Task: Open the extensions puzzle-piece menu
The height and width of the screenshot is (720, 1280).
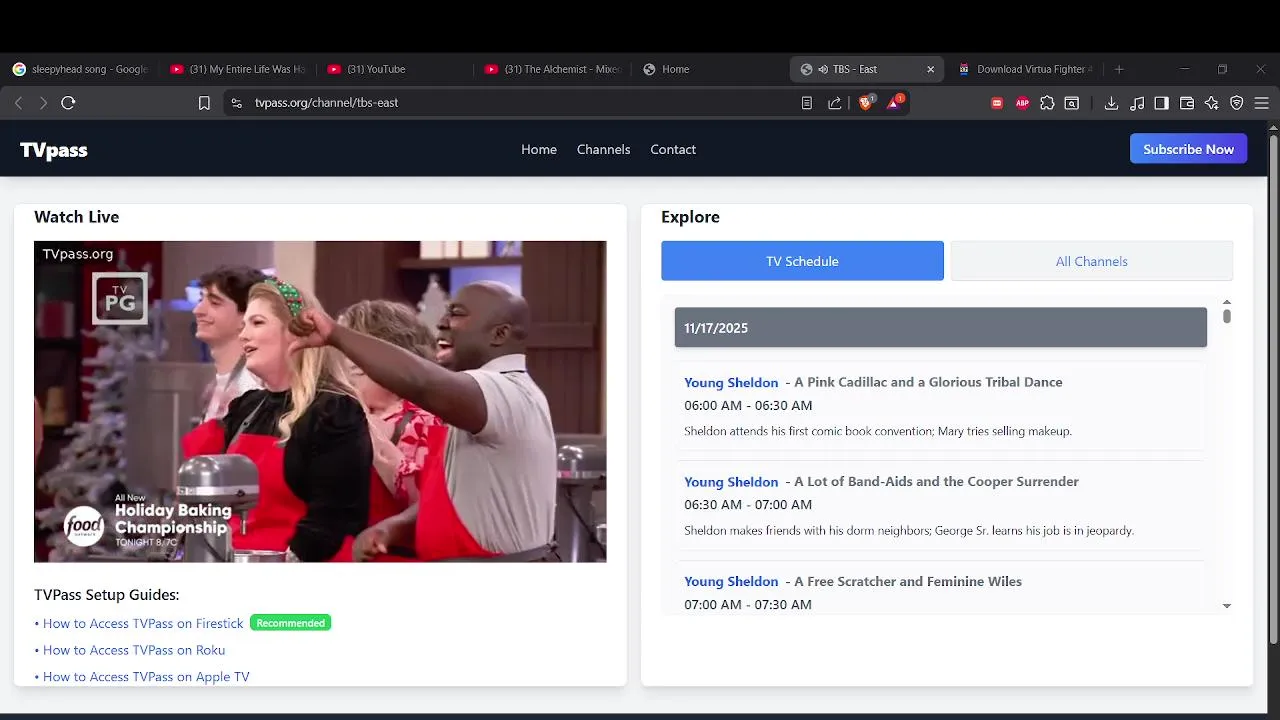Action: [1047, 103]
